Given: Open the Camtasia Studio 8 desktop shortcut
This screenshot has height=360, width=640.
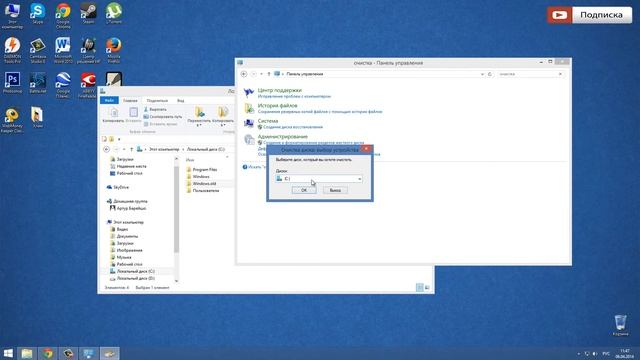Looking at the screenshot, I should [38, 50].
